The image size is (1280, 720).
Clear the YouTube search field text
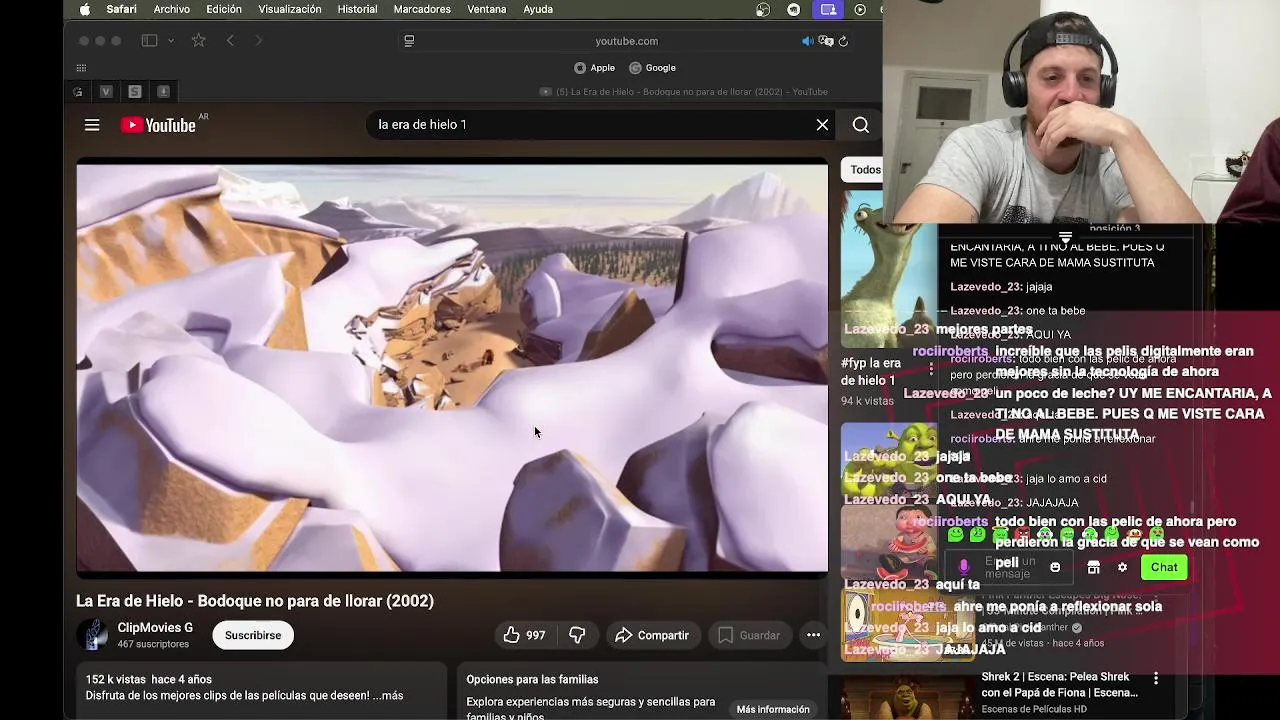[822, 125]
